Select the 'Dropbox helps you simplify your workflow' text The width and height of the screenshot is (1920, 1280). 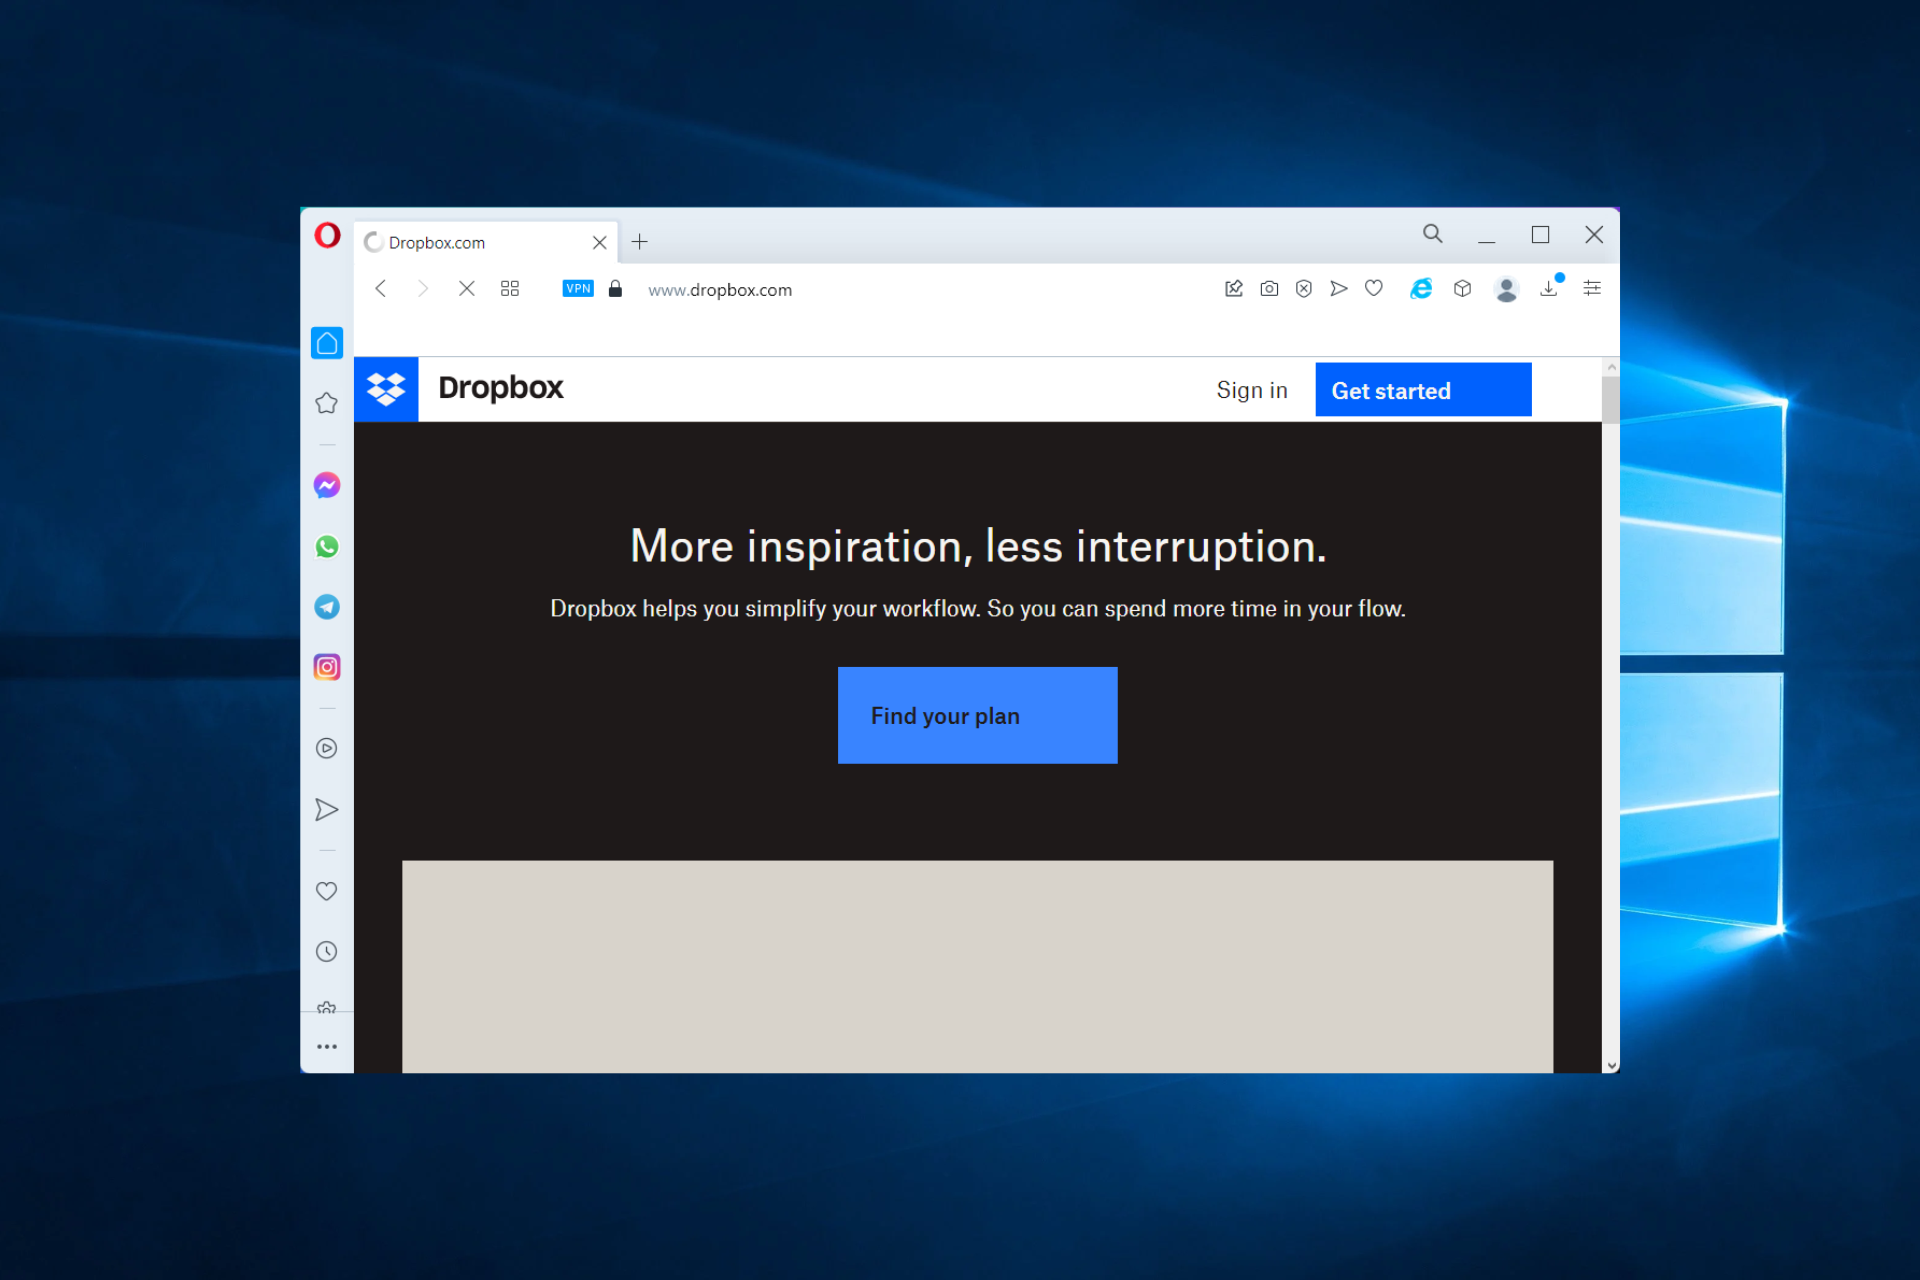coord(978,609)
